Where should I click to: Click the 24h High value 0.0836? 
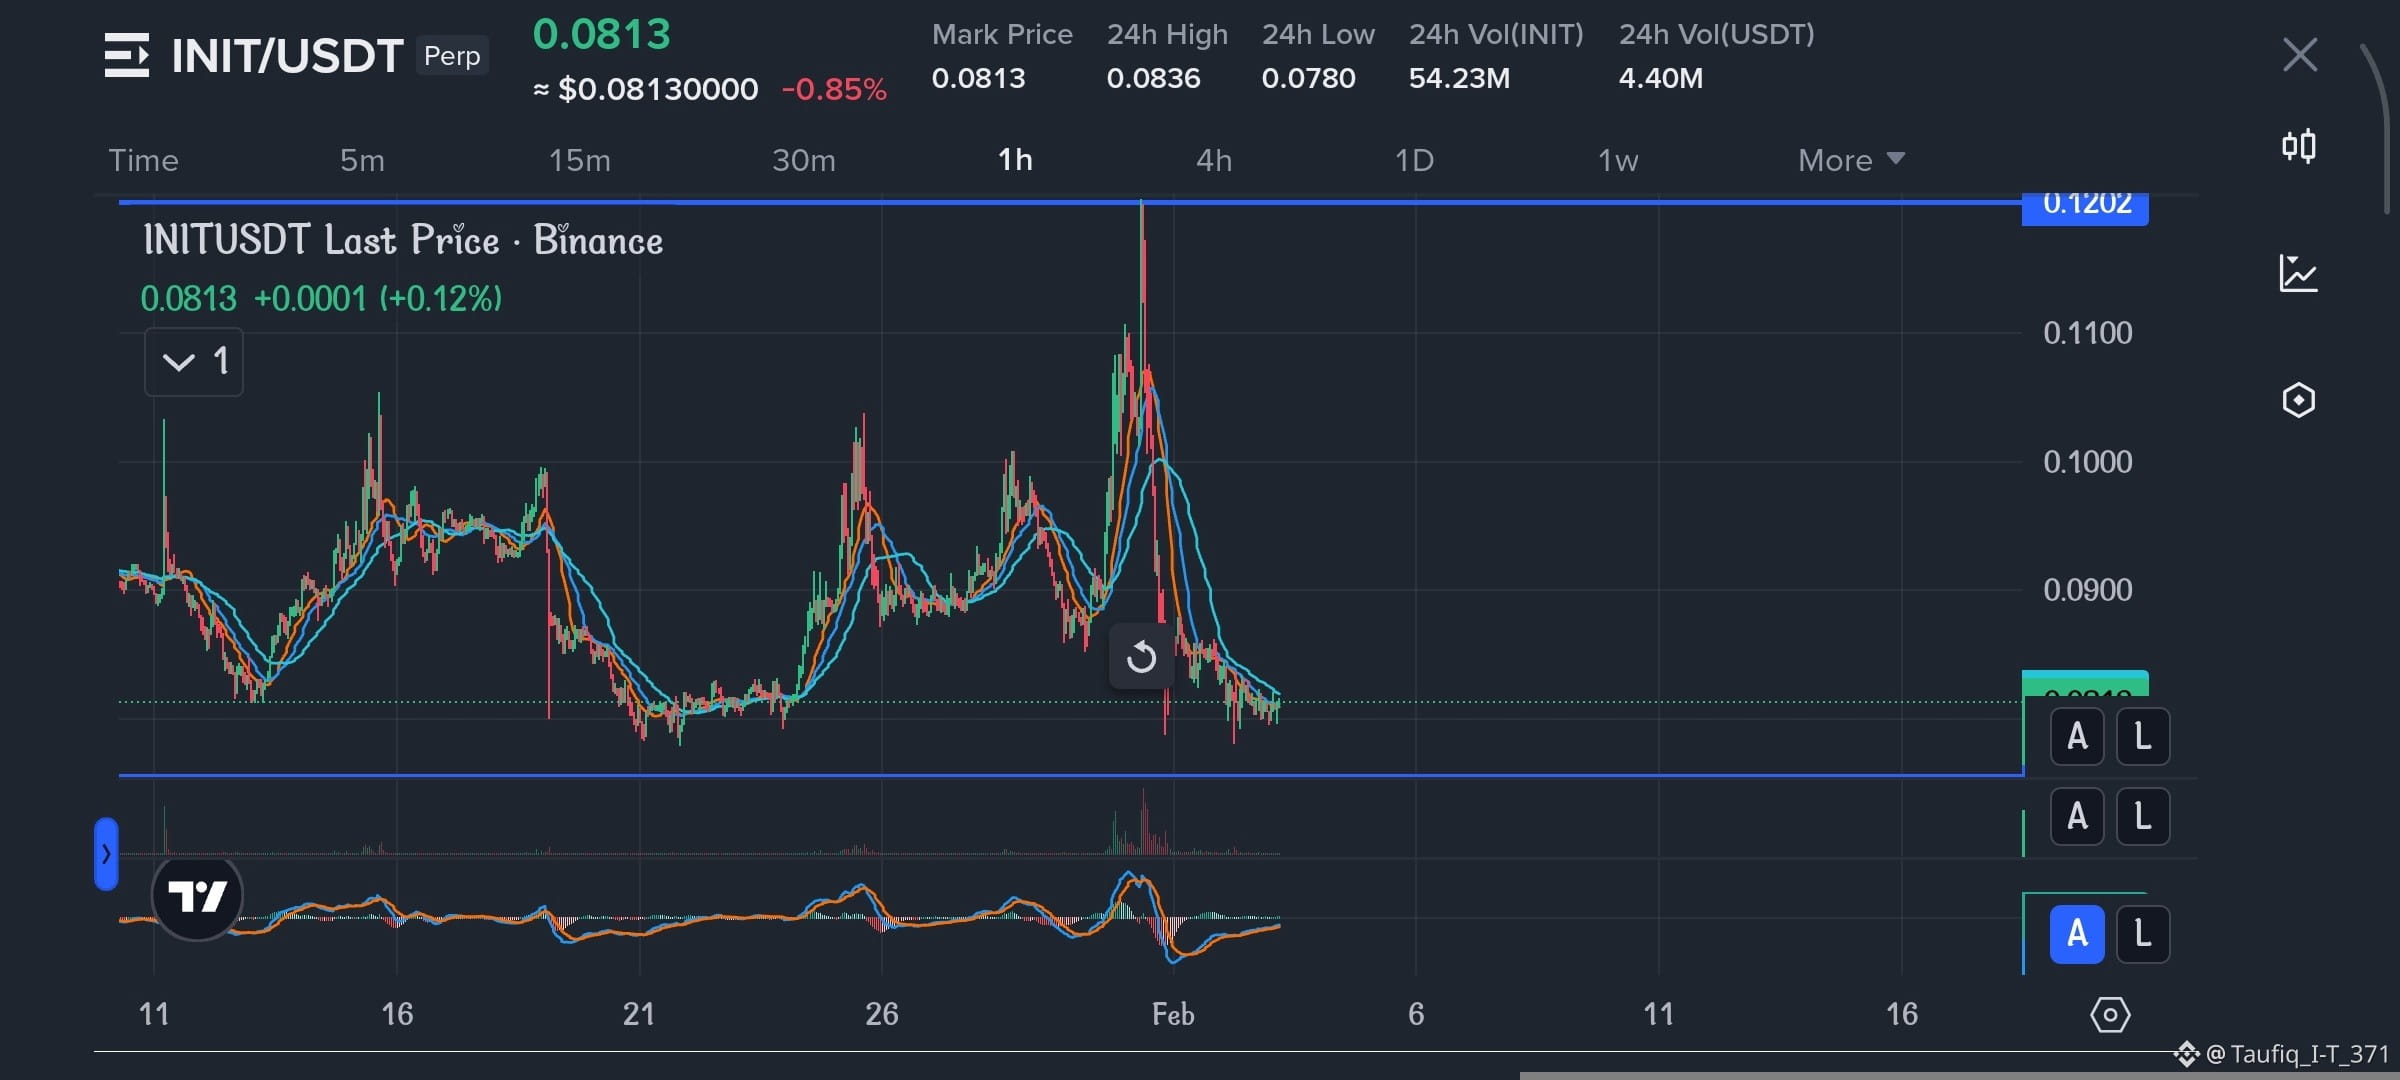[1153, 78]
